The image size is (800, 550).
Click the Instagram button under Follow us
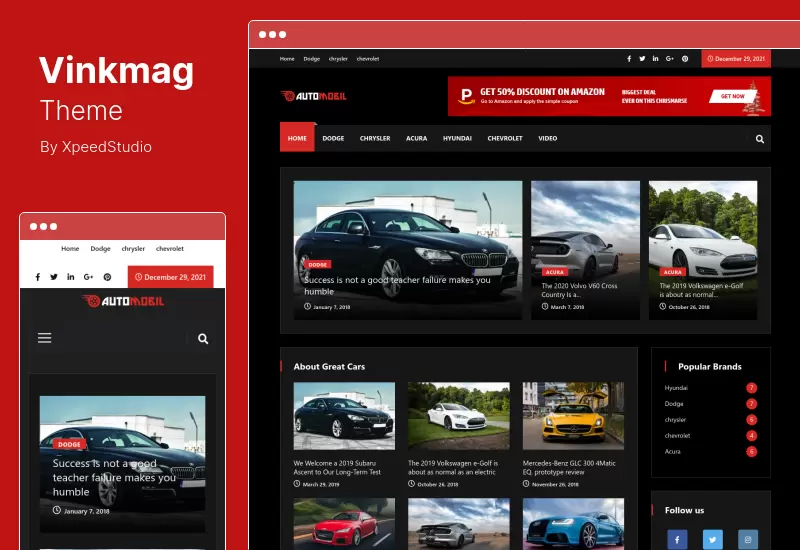(747, 539)
